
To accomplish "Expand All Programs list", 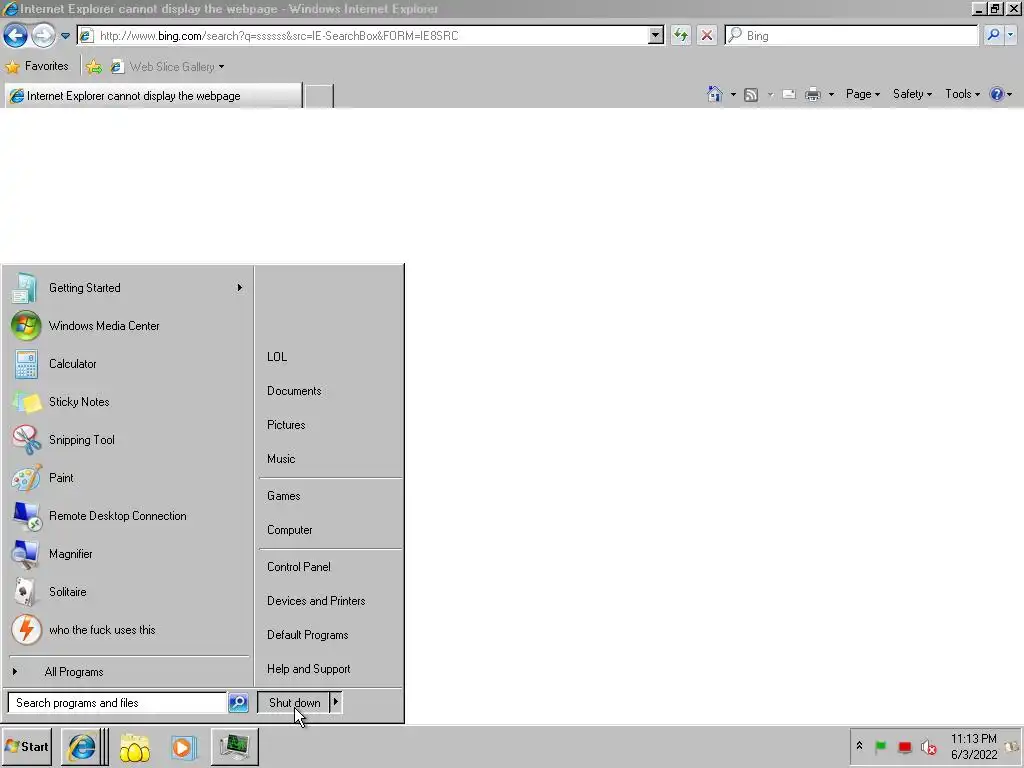I will pos(129,671).
